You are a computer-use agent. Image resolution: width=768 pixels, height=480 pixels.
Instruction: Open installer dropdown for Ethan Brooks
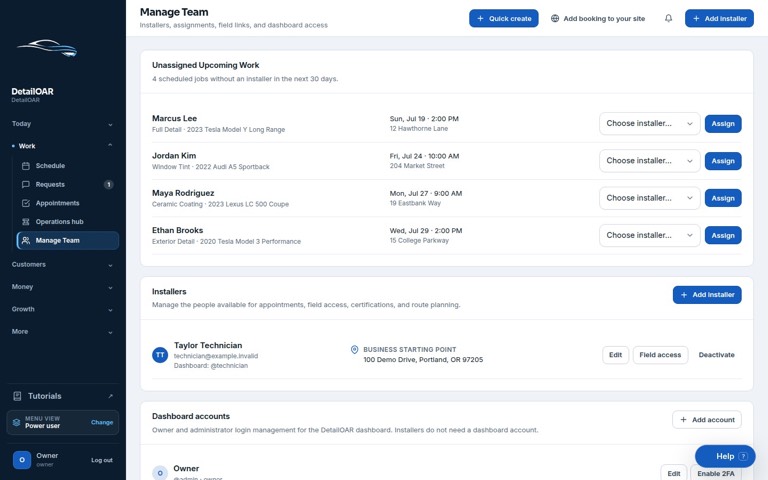[x=649, y=235]
